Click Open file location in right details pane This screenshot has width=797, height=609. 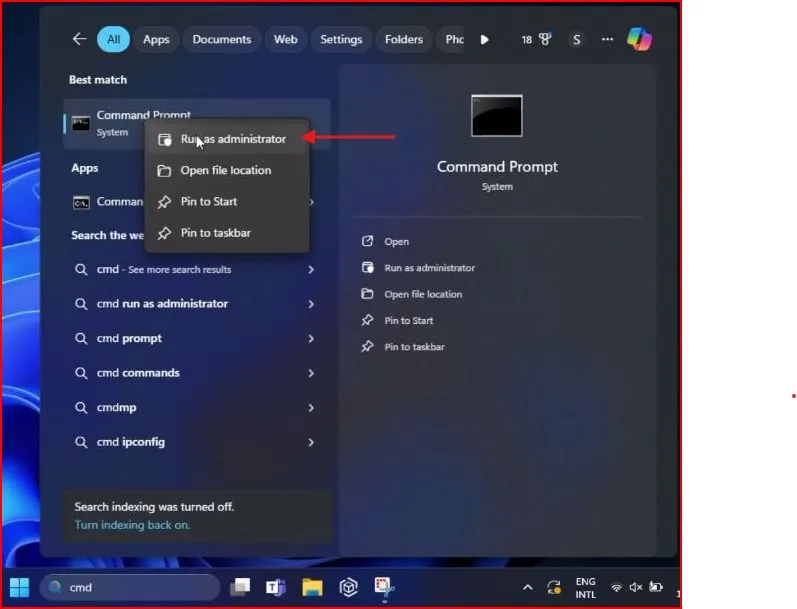(423, 294)
